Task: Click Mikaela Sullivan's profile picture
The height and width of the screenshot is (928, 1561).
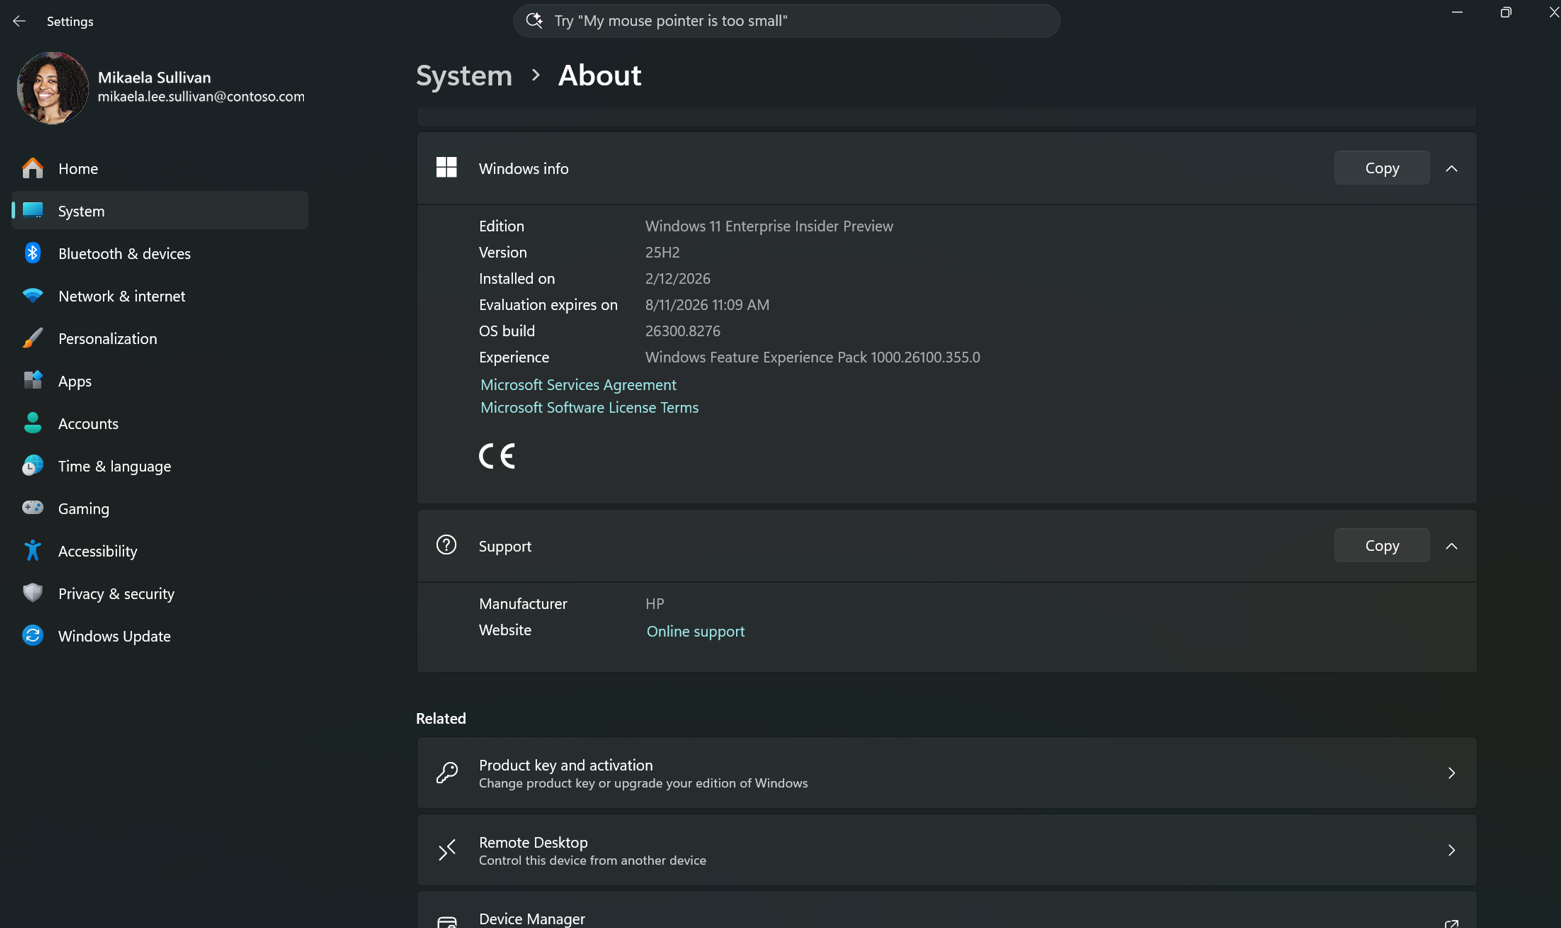Action: pos(52,87)
